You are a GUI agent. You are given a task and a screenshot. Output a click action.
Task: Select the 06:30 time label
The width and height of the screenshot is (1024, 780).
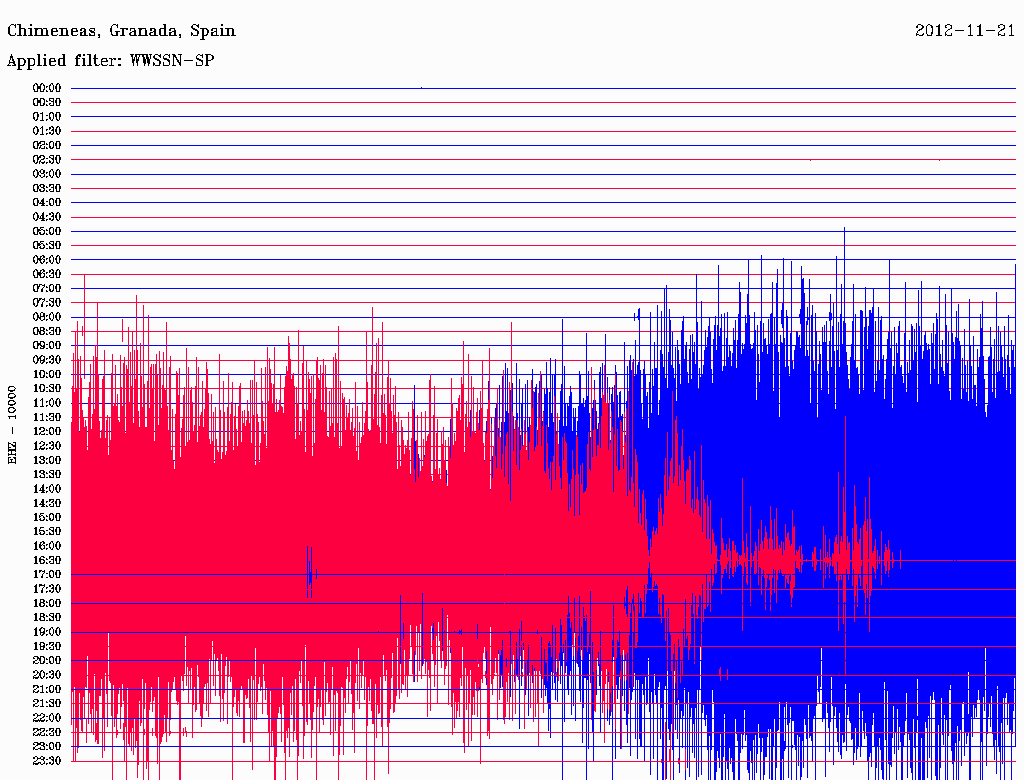pyautogui.click(x=47, y=274)
